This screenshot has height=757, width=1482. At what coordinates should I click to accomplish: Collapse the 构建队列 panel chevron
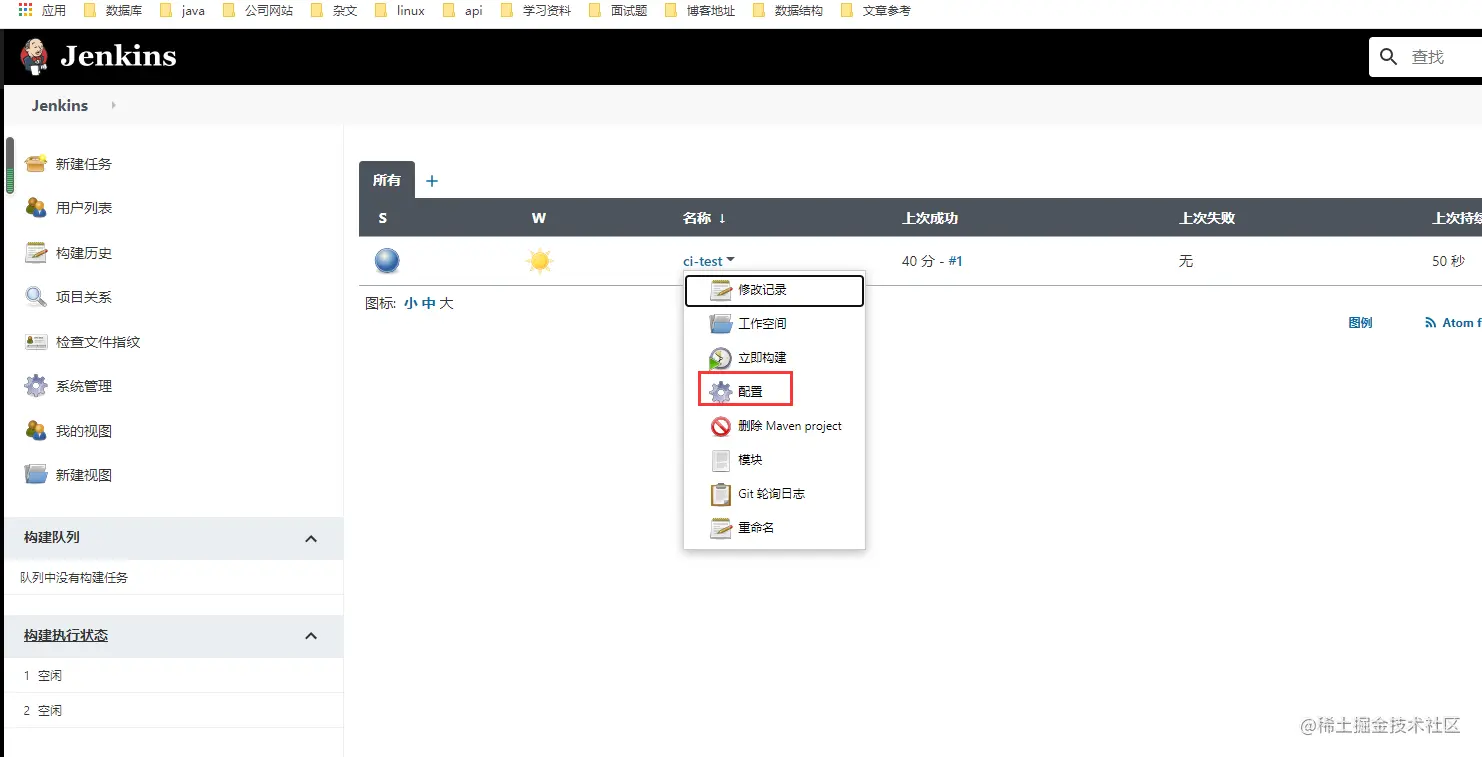point(311,539)
